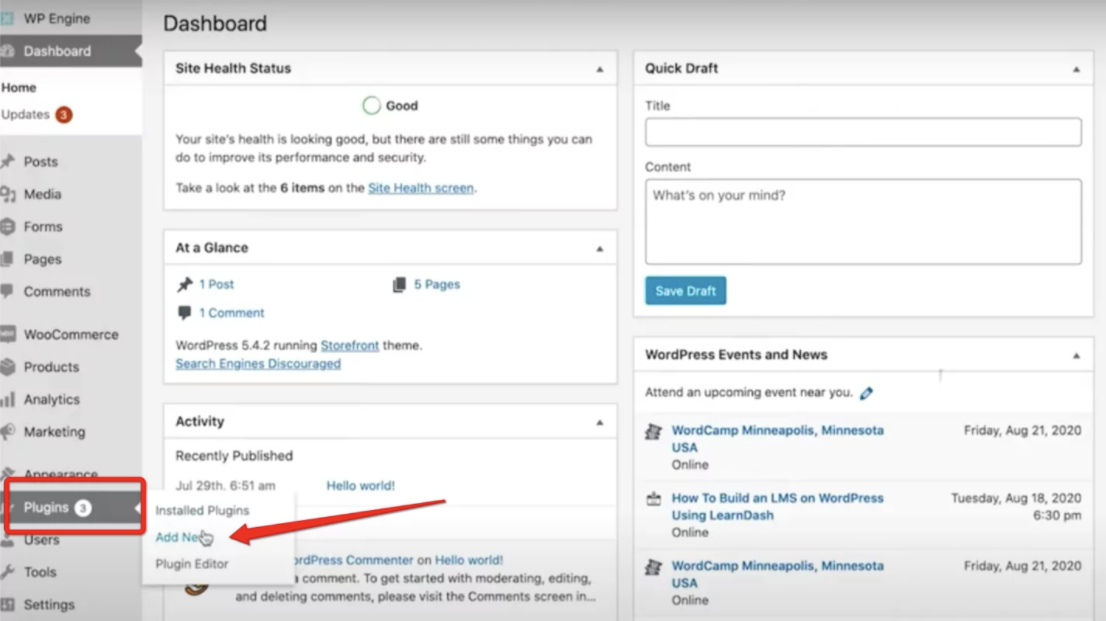
Task: Open Pages in the sidebar
Action: coord(42,259)
